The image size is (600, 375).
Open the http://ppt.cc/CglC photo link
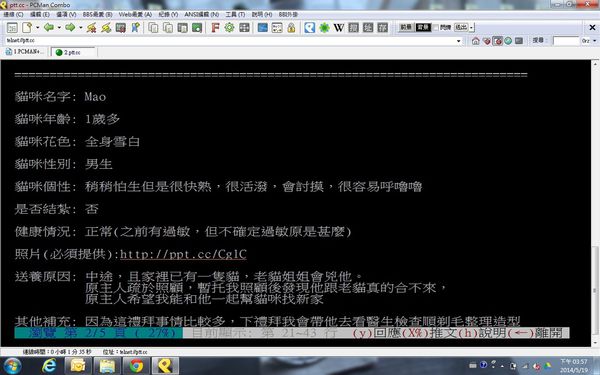pyautogui.click(x=183, y=254)
